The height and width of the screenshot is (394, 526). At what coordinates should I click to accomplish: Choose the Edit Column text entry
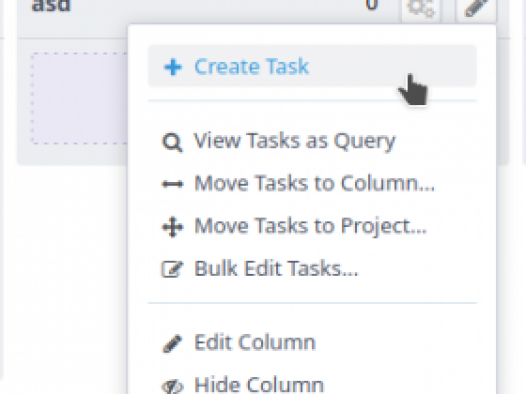[x=255, y=342]
